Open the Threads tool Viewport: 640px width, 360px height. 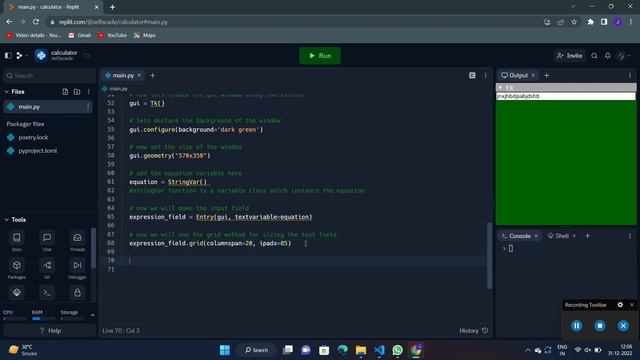[77, 241]
